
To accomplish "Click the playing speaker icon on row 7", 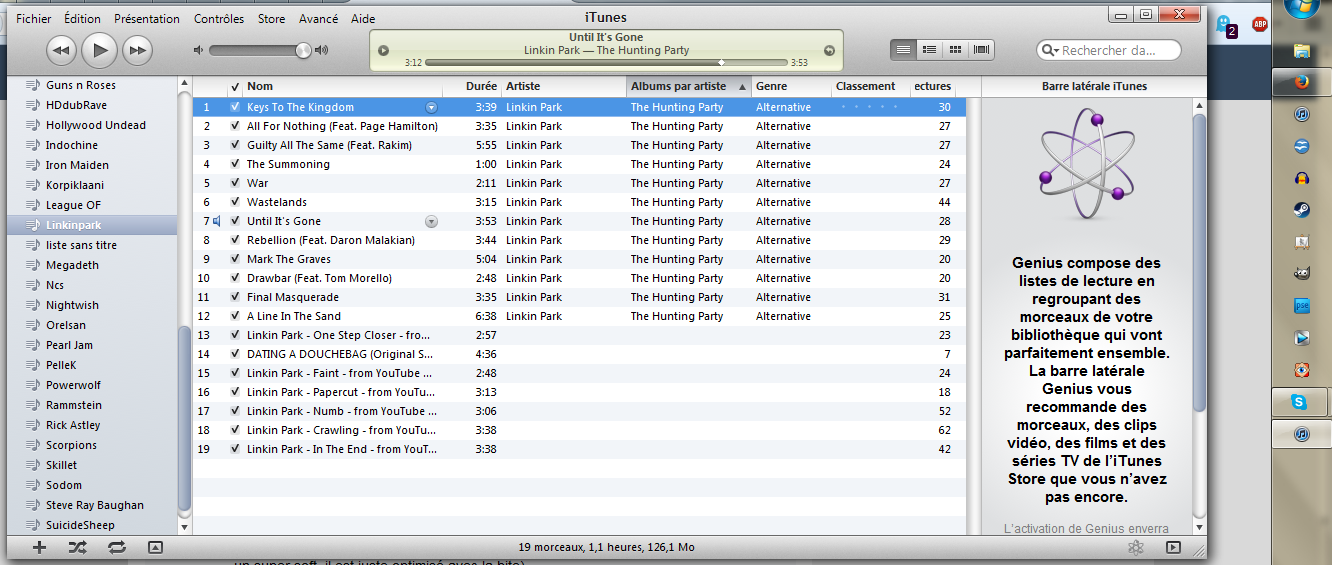I will [x=217, y=221].
